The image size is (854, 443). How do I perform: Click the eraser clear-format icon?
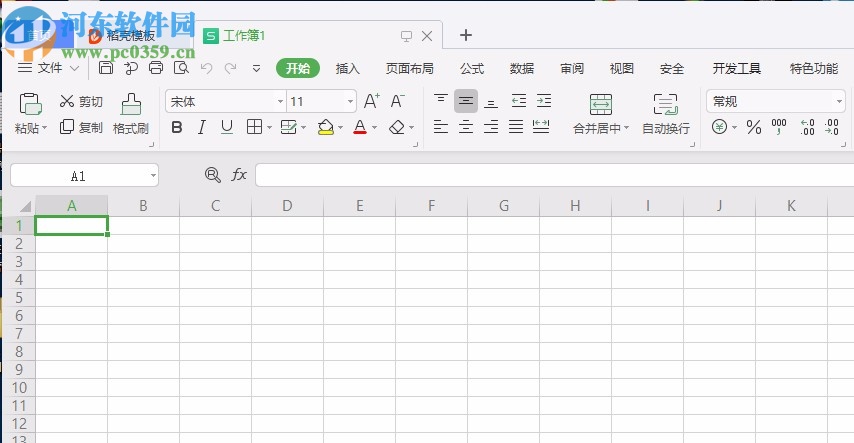(396, 128)
